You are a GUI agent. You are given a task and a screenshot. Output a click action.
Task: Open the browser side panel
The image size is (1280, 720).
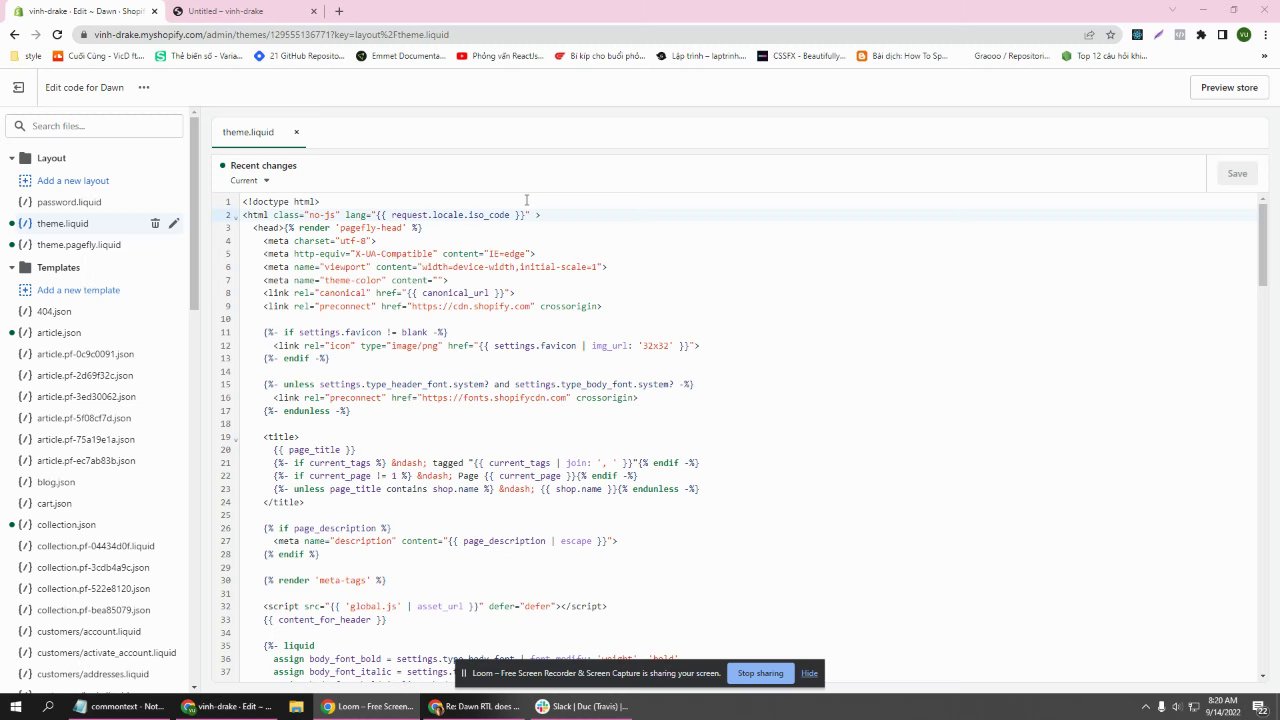(x=1222, y=34)
